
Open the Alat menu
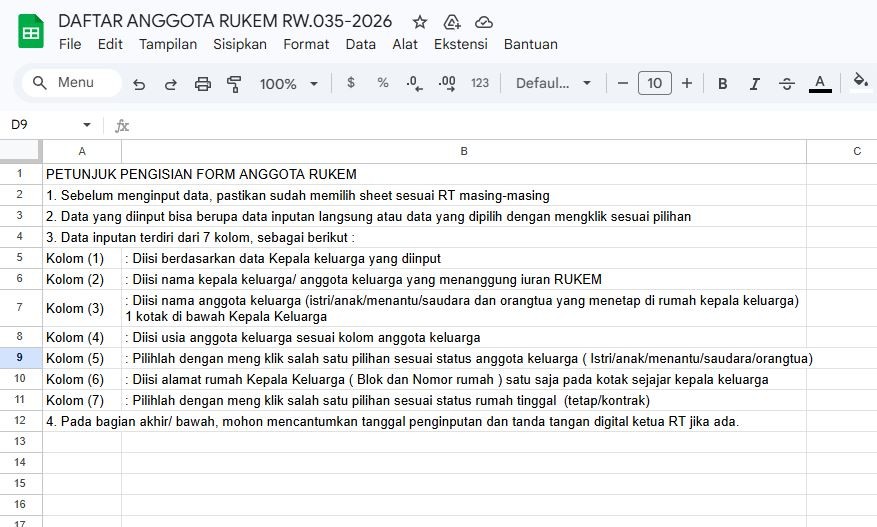(x=405, y=44)
